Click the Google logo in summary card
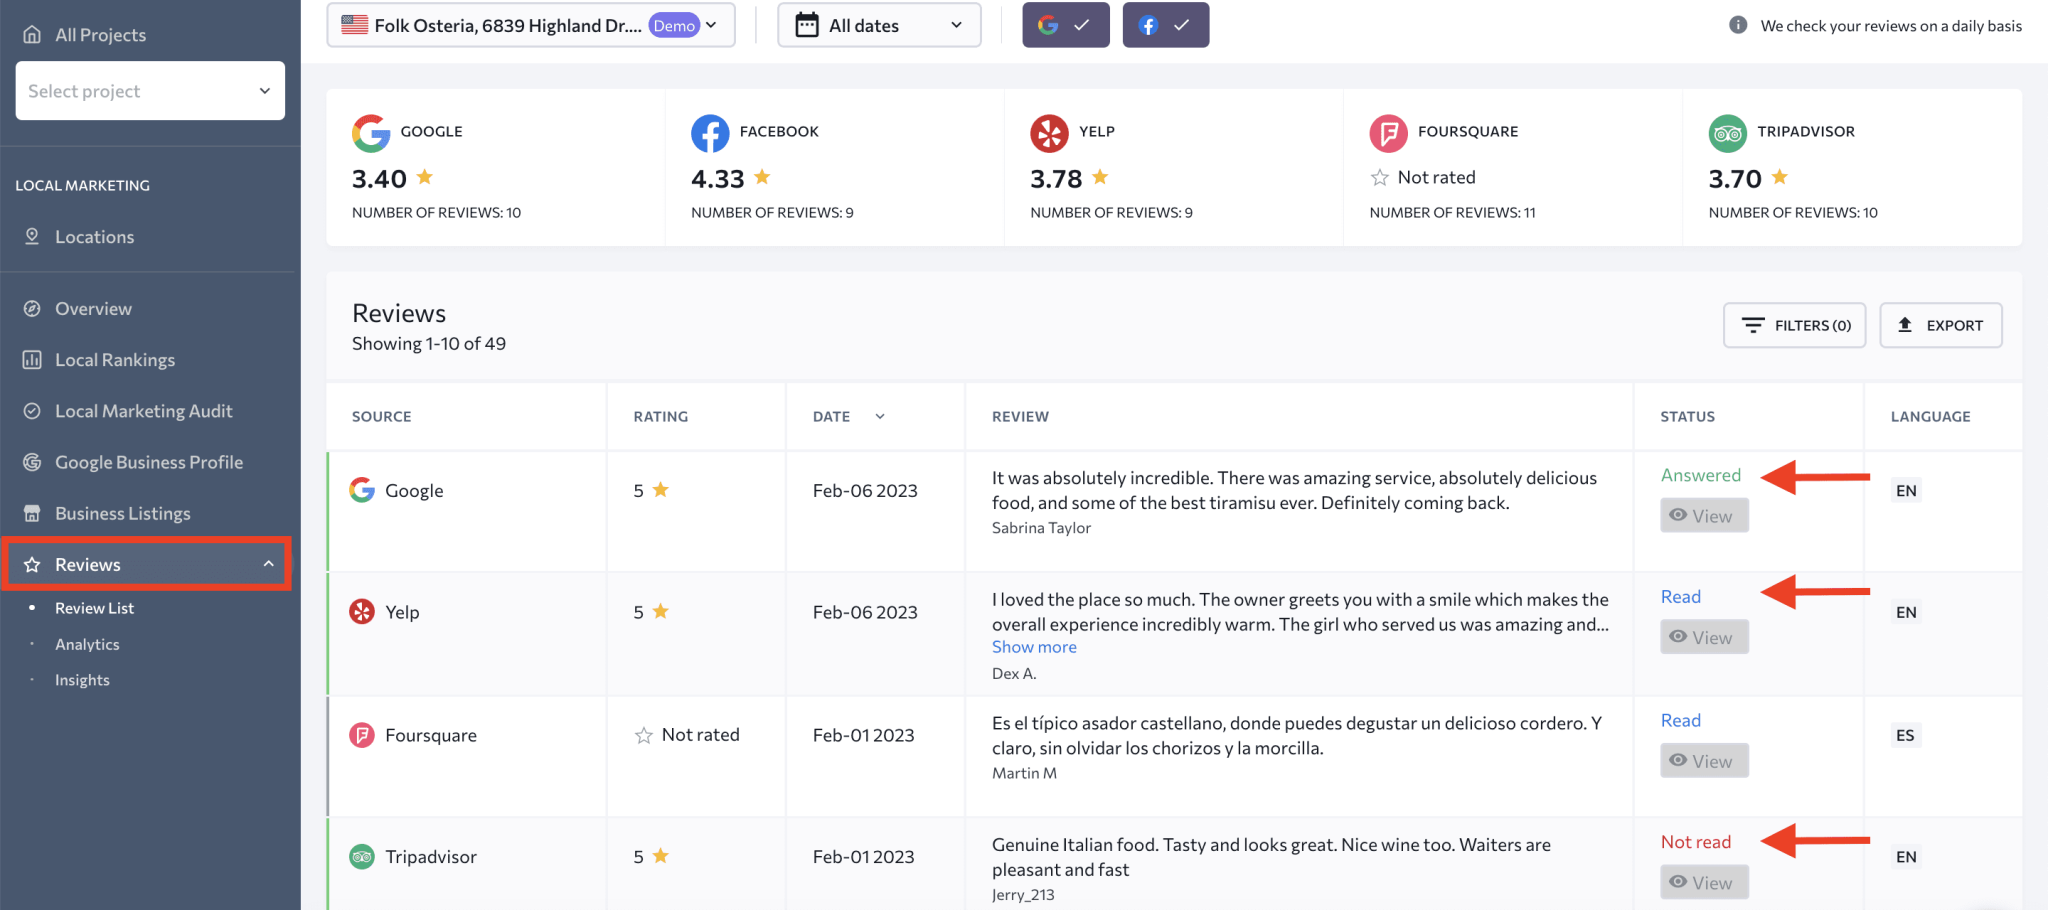2048x910 pixels. (x=371, y=133)
